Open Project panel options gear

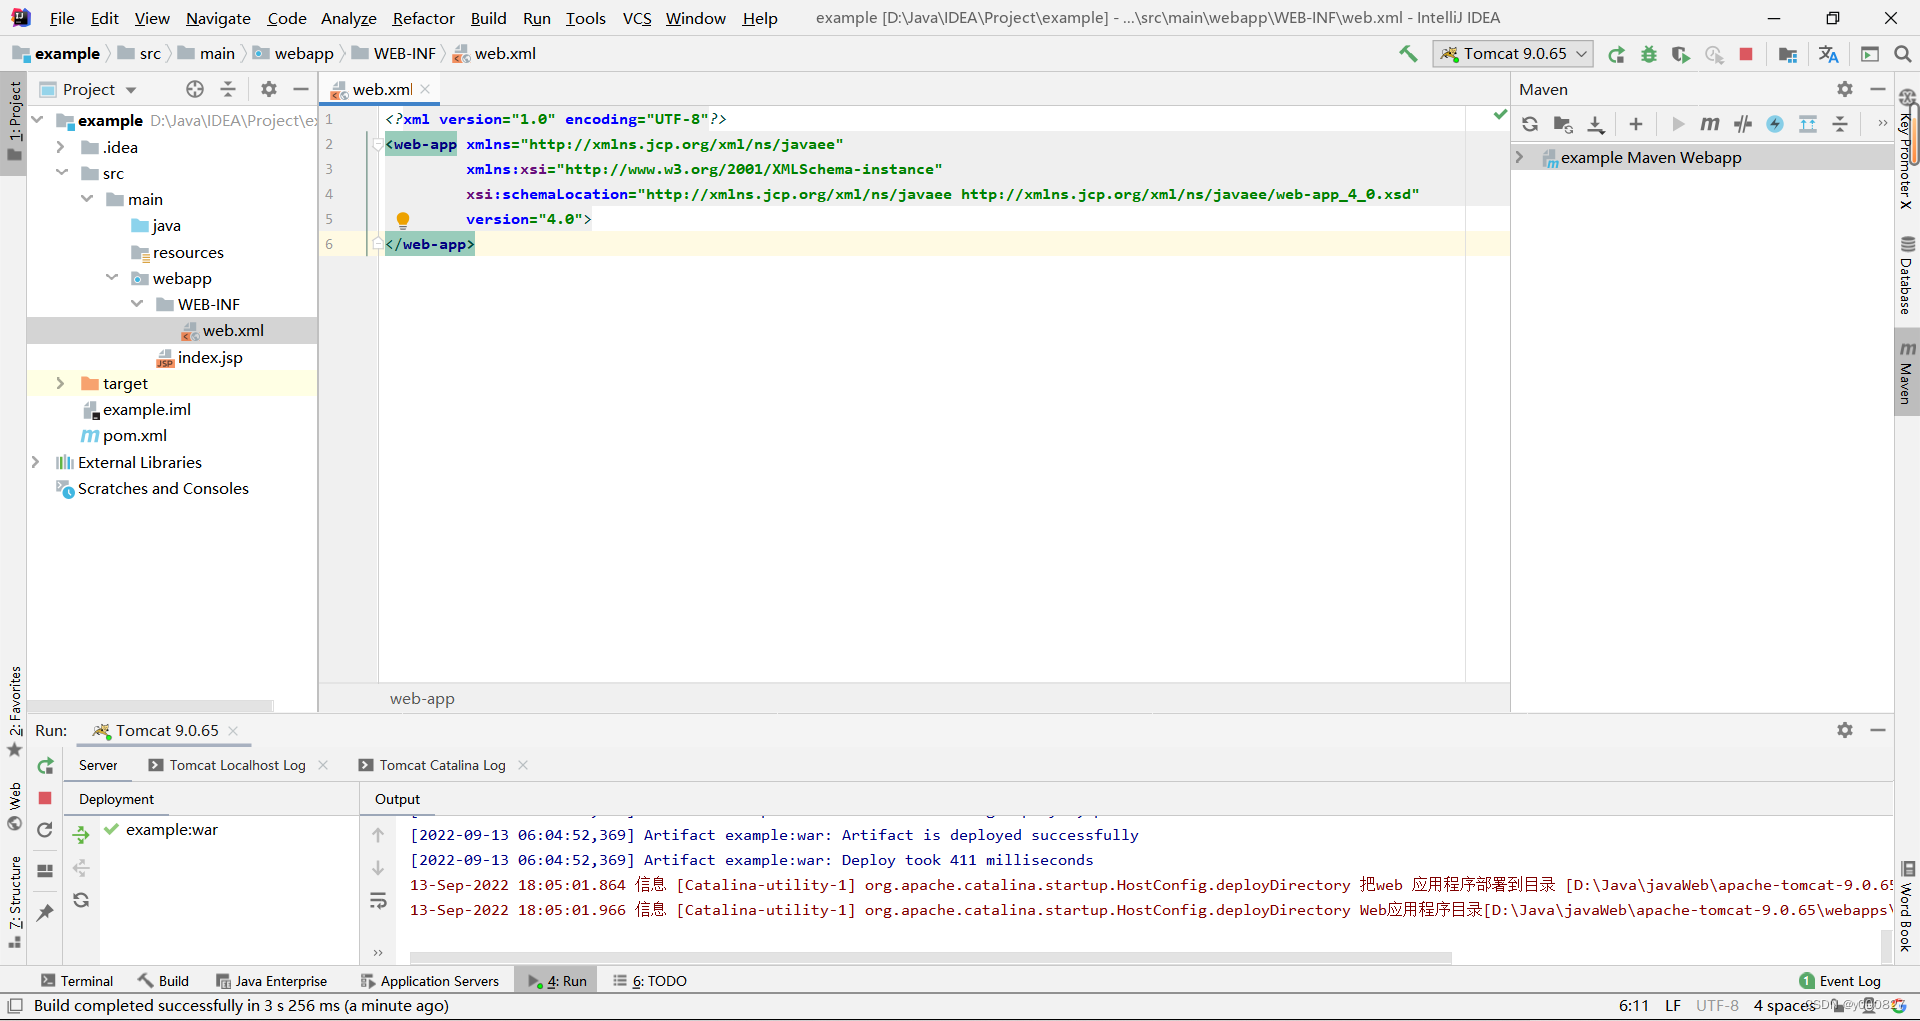click(269, 89)
